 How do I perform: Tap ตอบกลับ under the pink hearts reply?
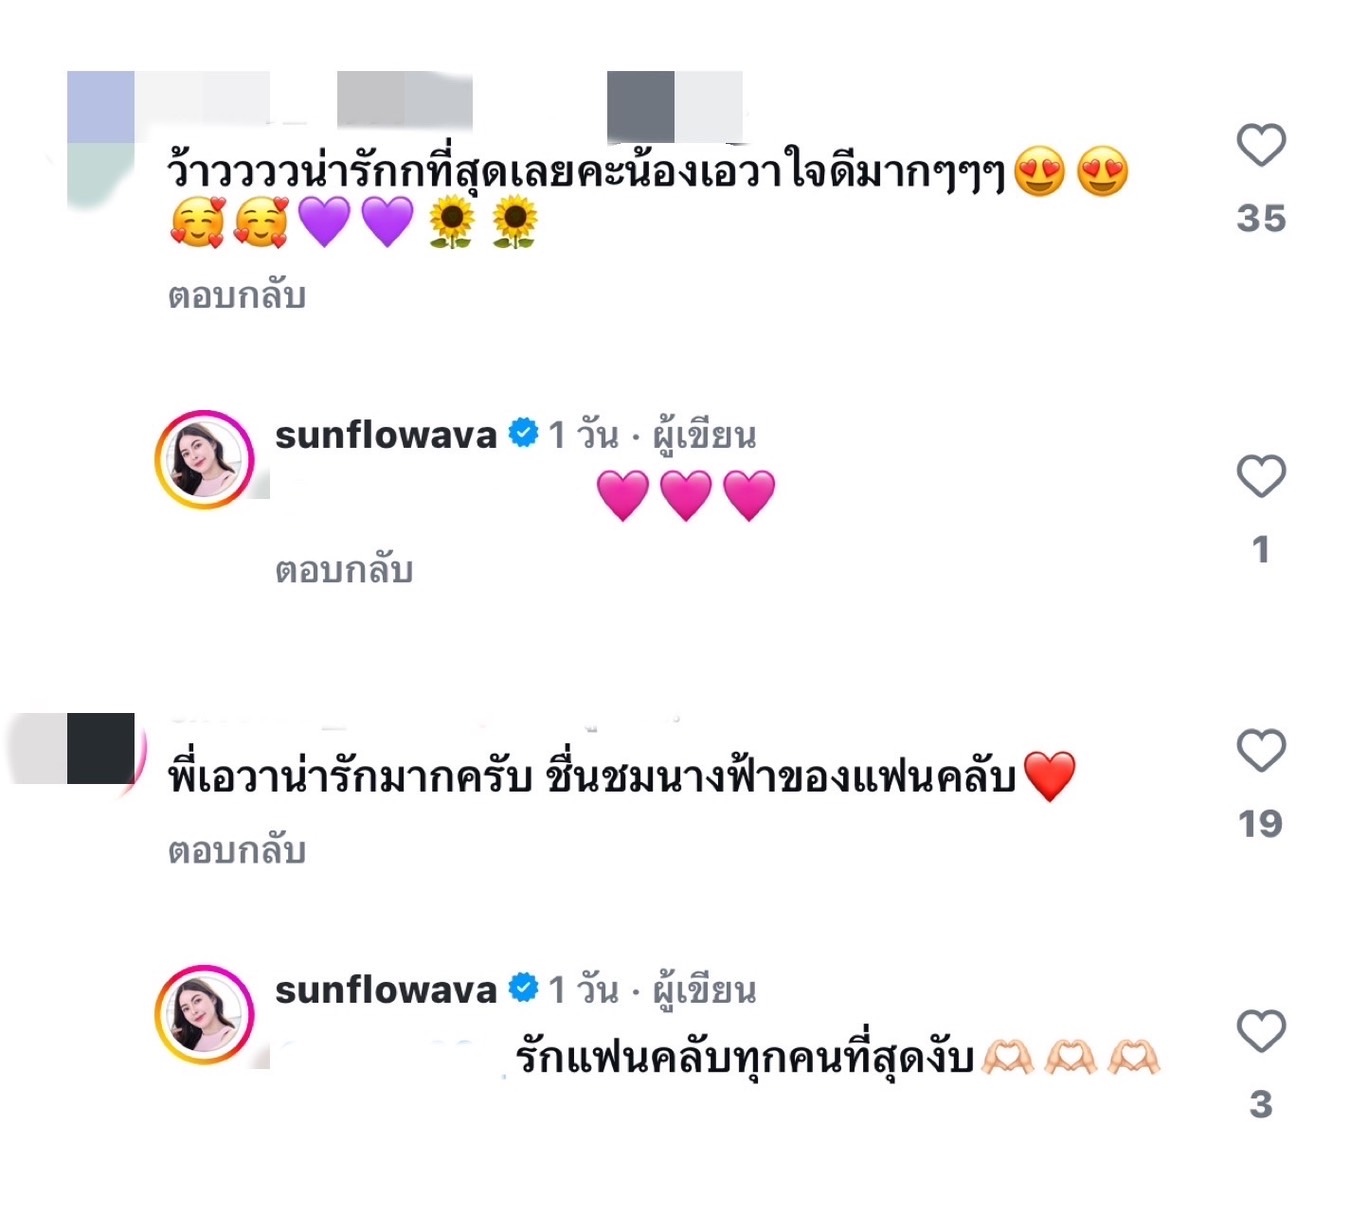(344, 570)
